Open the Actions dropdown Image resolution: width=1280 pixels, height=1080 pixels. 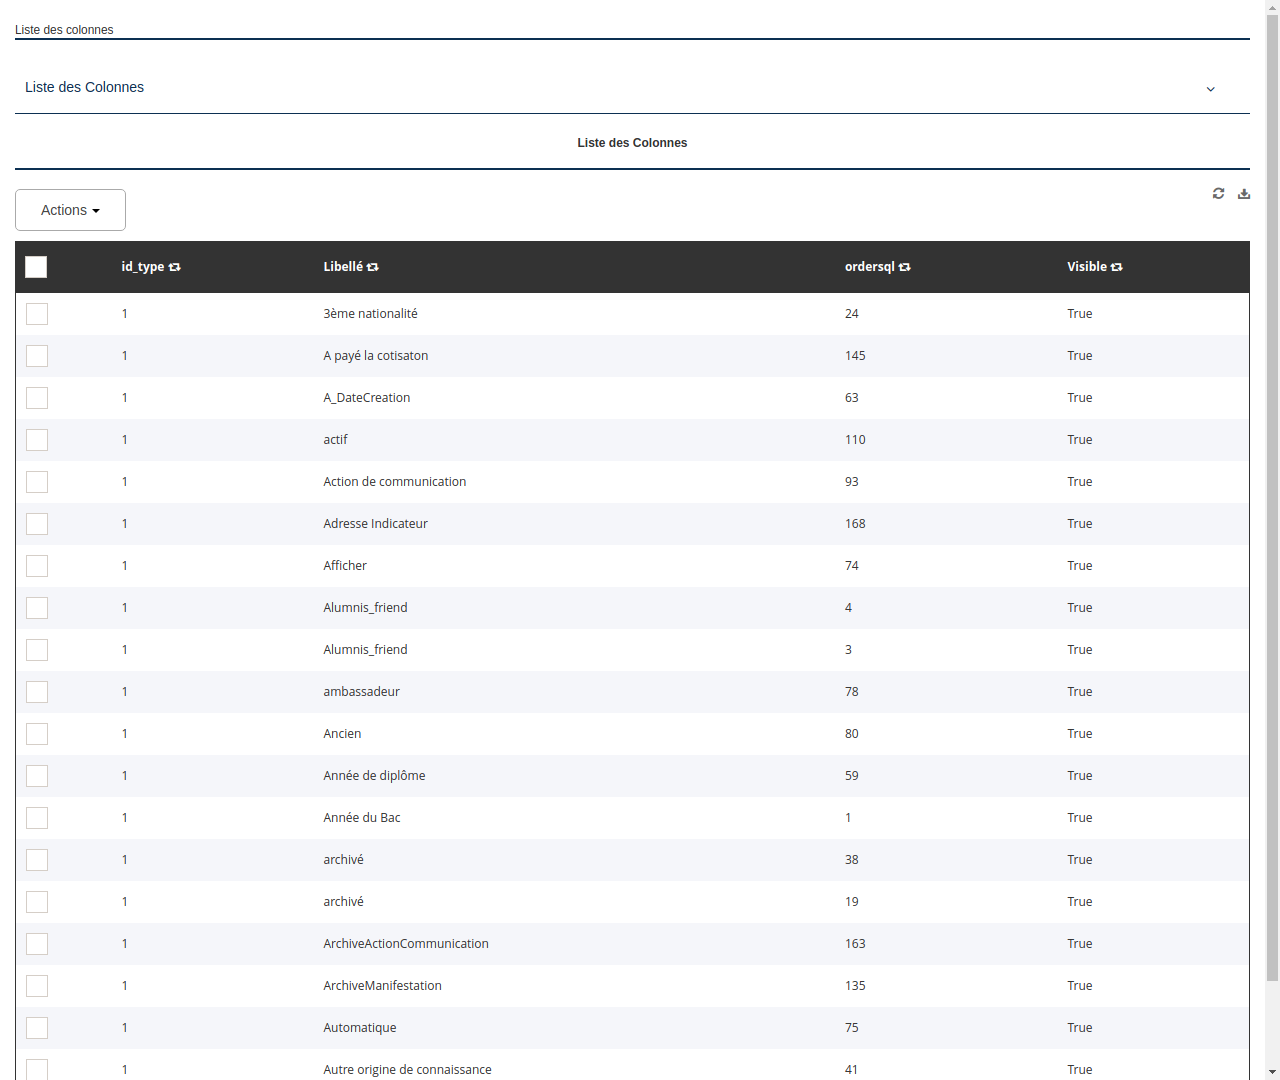point(70,210)
